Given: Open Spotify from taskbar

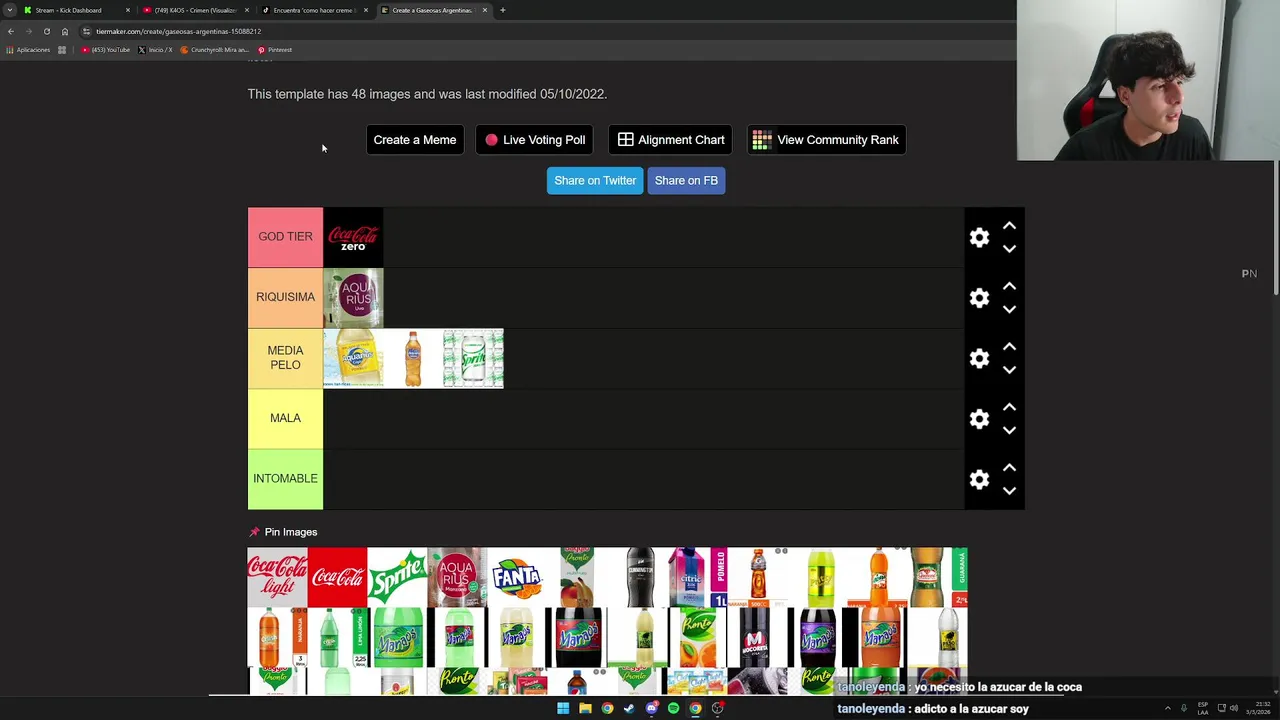Looking at the screenshot, I should point(673,708).
